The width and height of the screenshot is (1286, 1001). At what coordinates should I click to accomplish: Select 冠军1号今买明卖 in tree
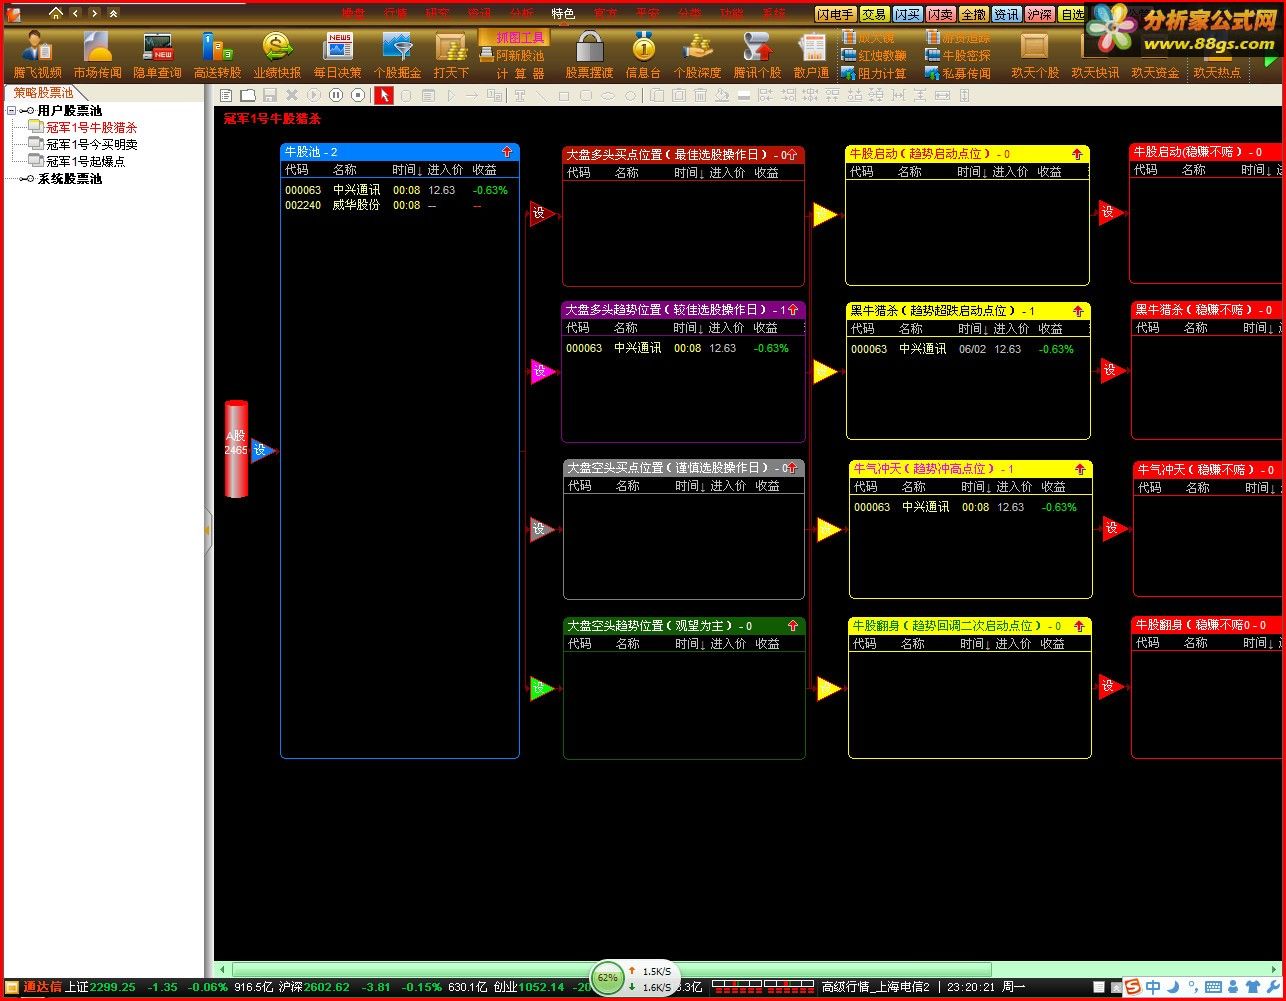coord(92,145)
